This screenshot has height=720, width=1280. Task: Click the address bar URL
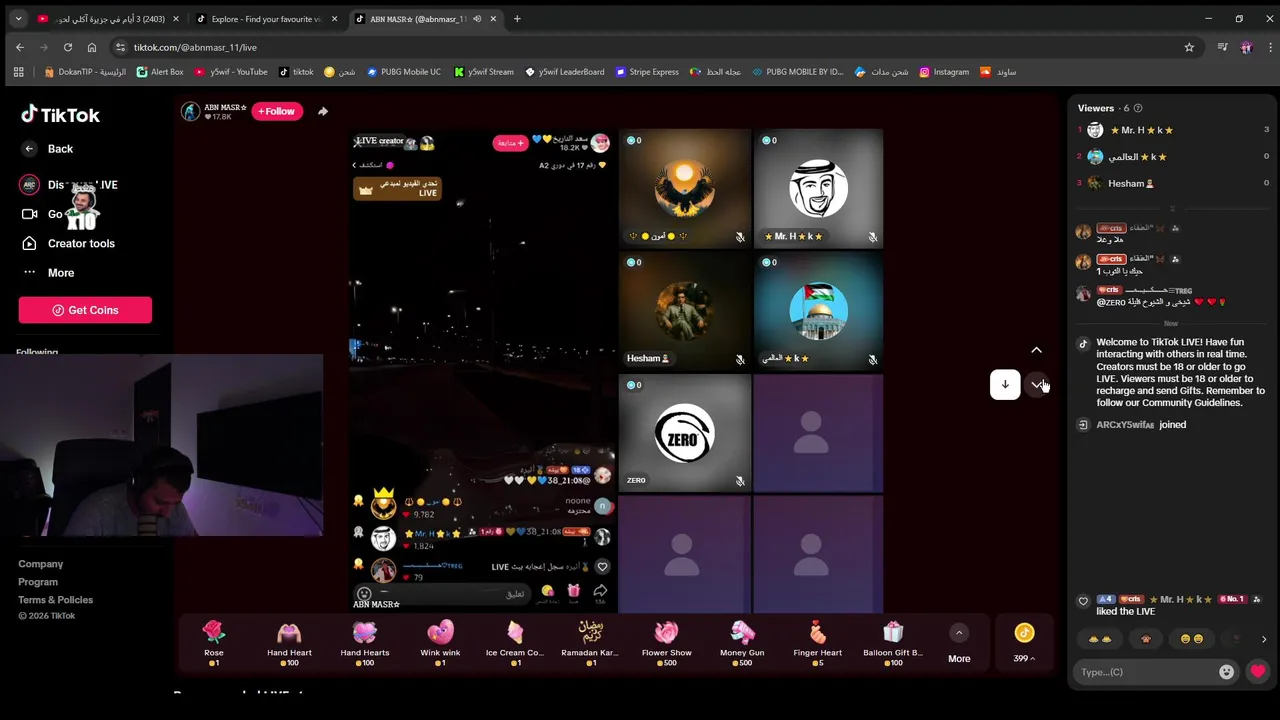click(196, 47)
